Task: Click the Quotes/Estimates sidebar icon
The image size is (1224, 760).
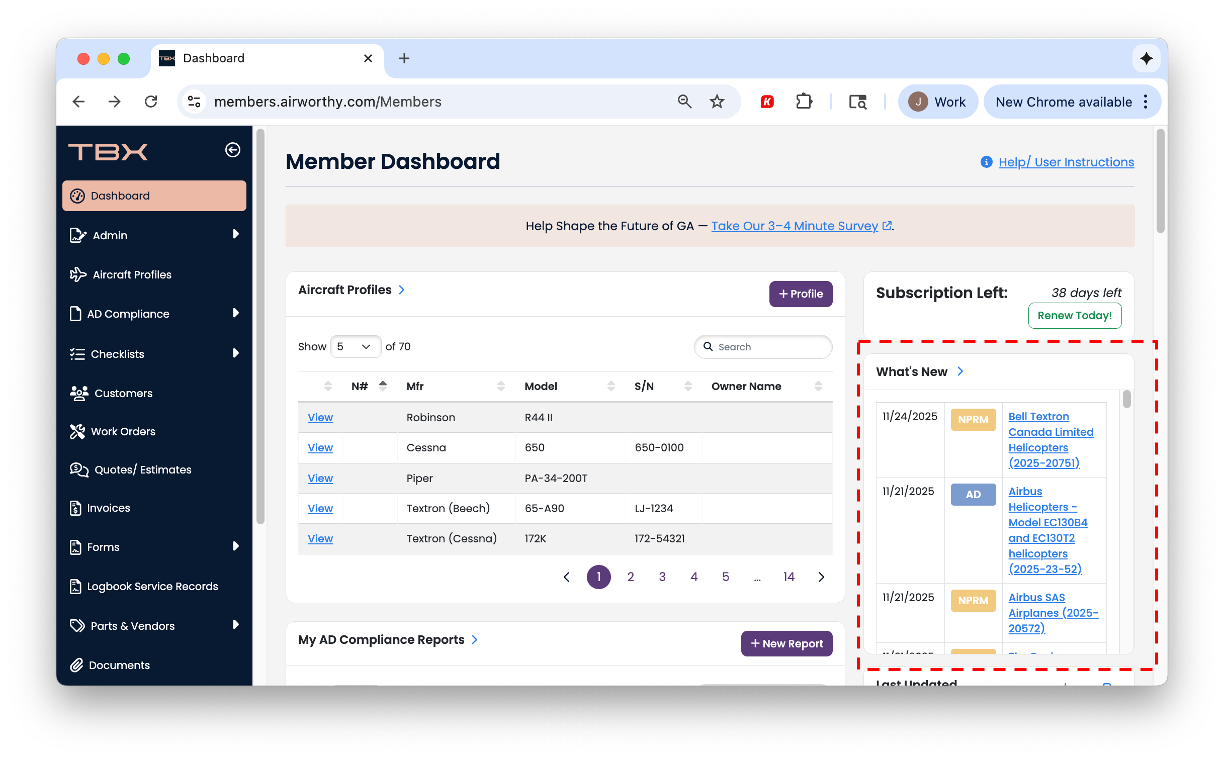Action: [x=79, y=470]
